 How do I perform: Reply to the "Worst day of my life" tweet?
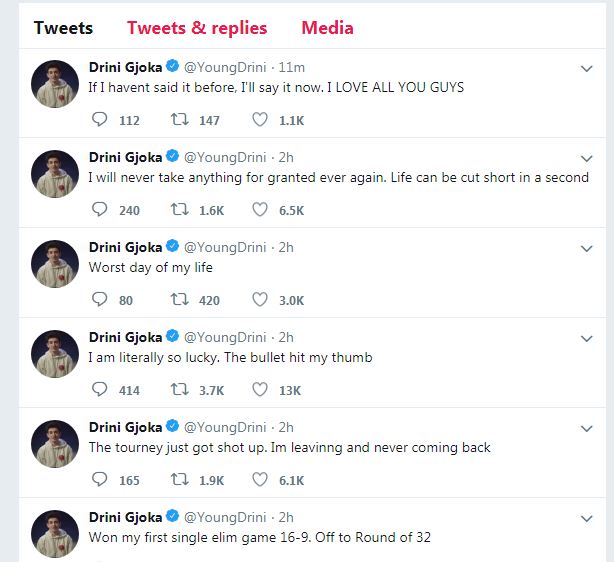click(99, 300)
